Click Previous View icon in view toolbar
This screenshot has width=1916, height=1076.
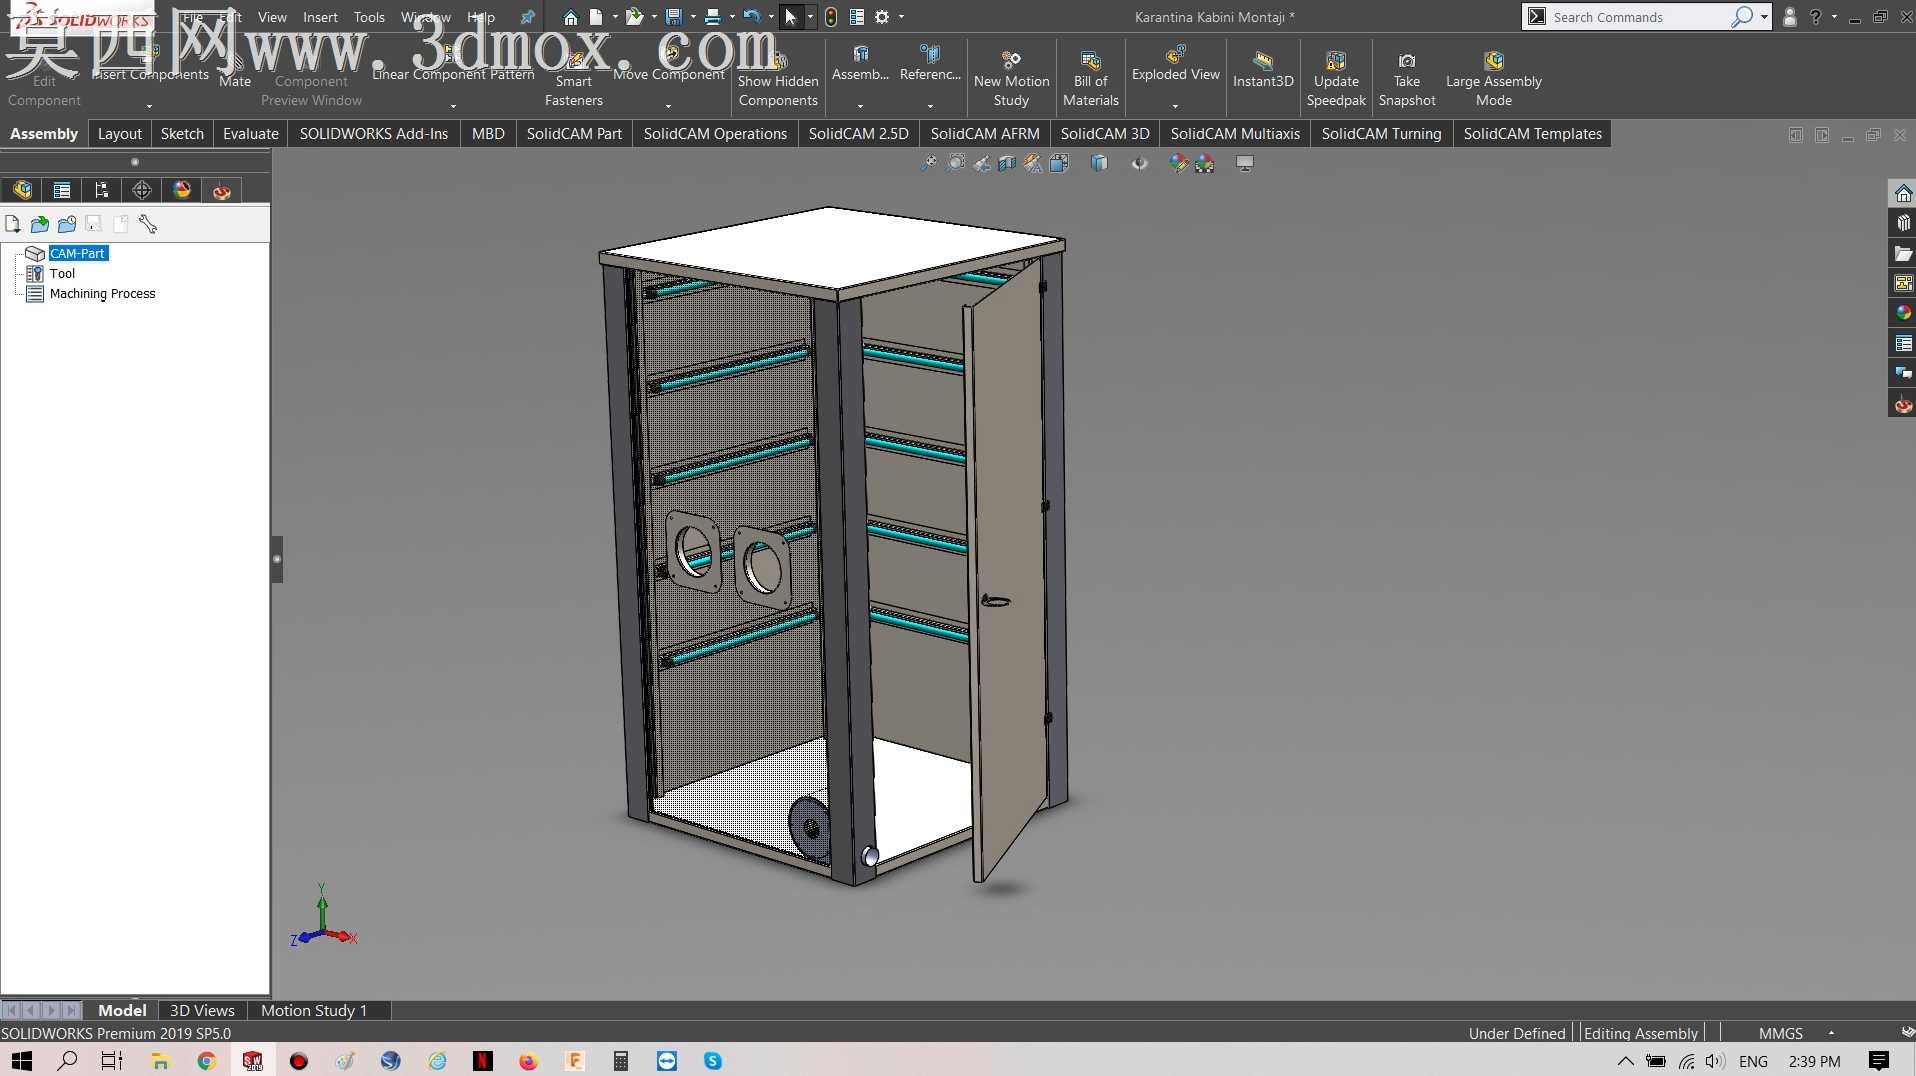[x=982, y=163]
